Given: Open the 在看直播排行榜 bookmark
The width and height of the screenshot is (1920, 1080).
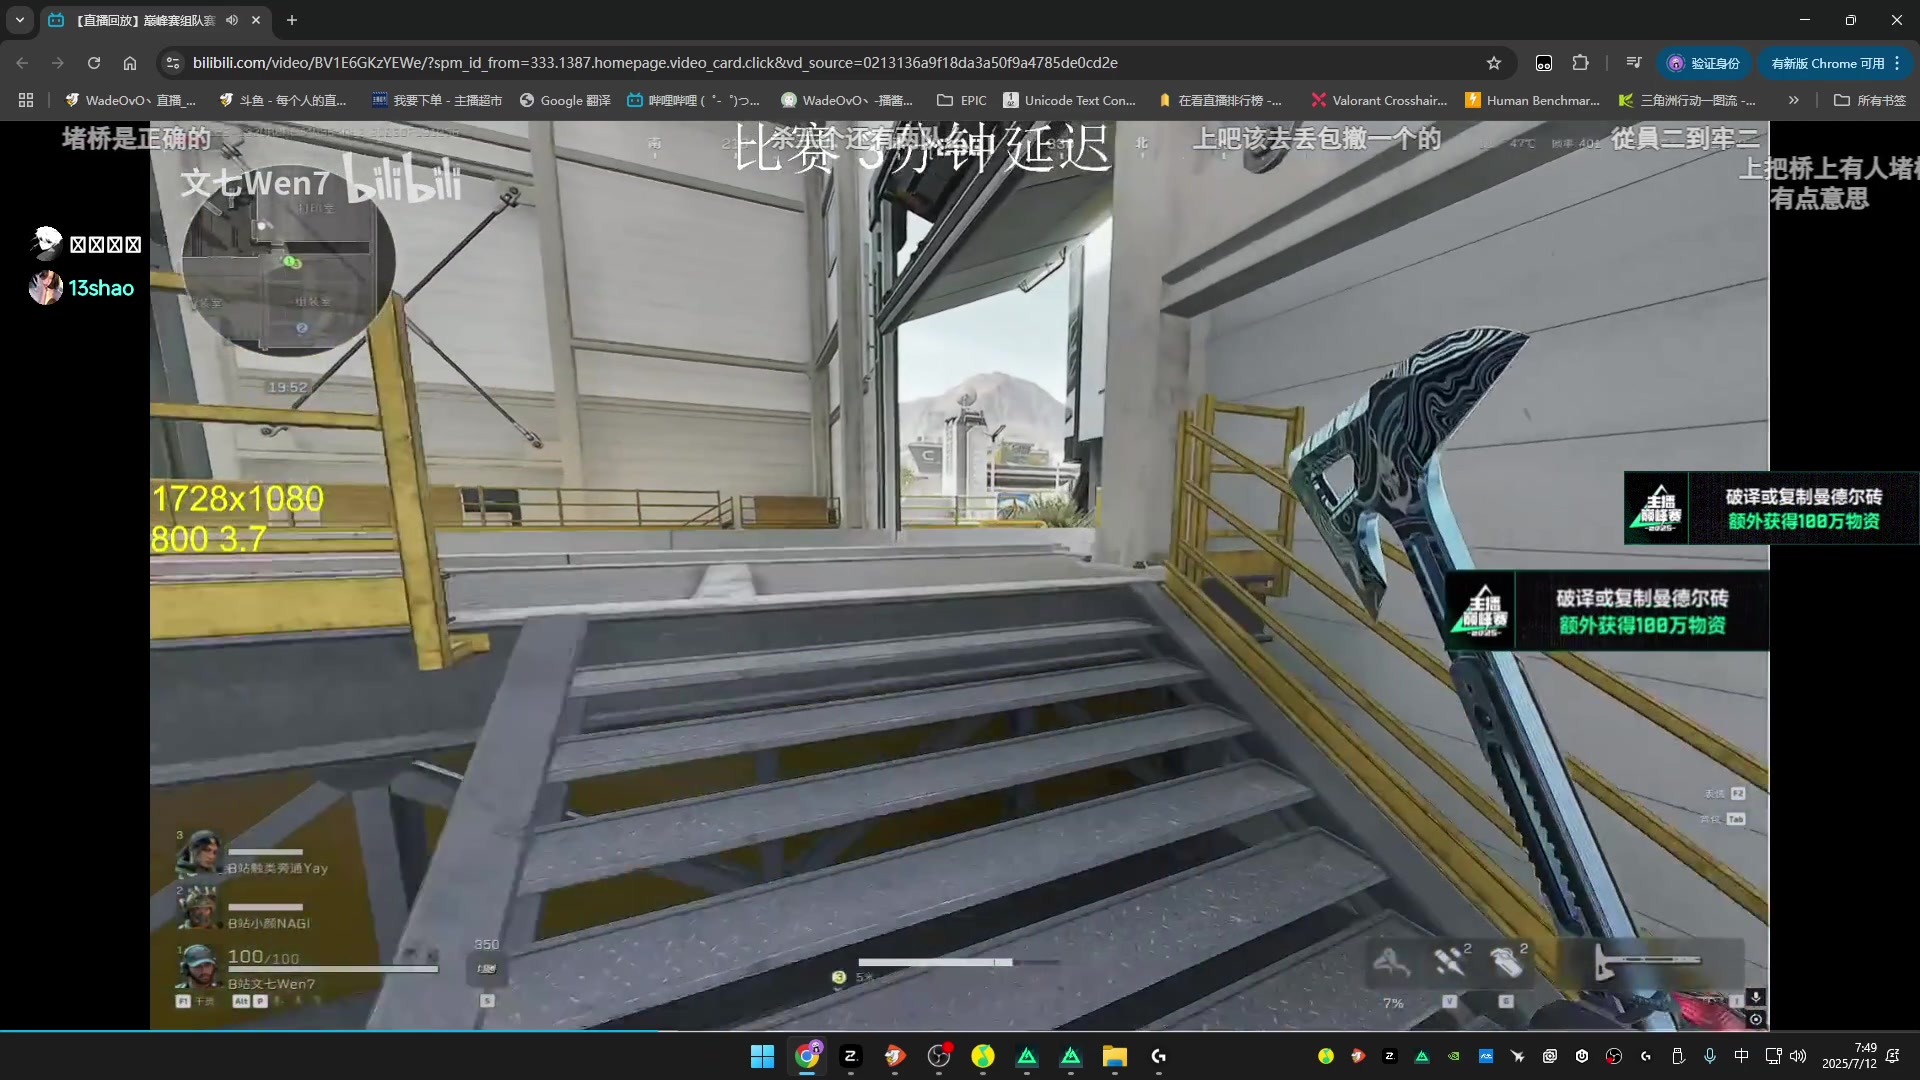Looking at the screenshot, I should click(x=1220, y=100).
